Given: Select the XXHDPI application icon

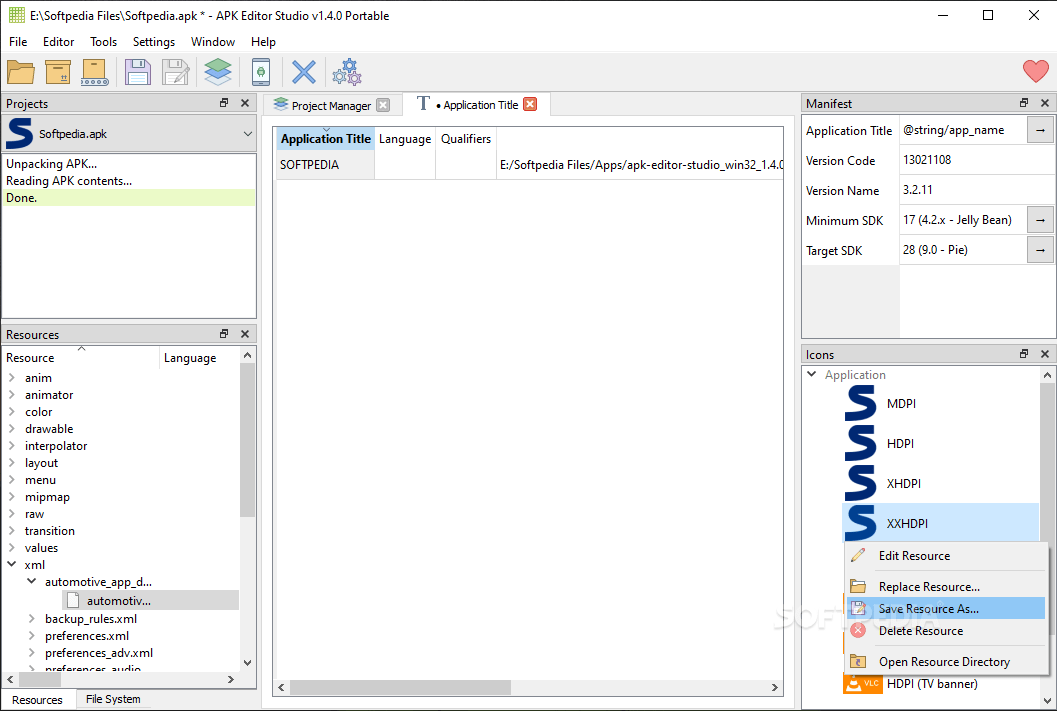Looking at the screenshot, I should 940,523.
